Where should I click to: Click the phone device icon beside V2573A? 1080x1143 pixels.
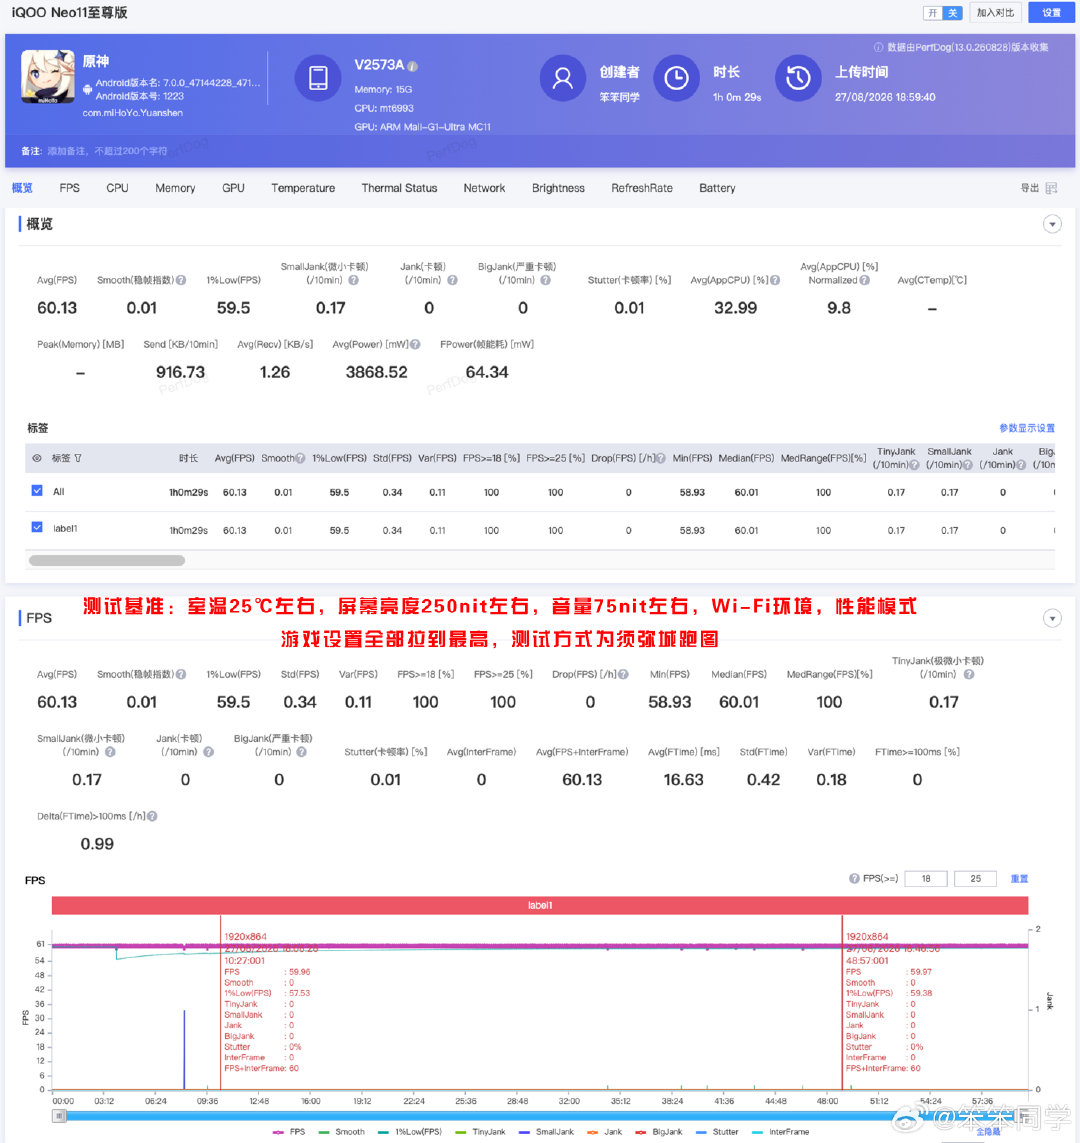pos(318,77)
